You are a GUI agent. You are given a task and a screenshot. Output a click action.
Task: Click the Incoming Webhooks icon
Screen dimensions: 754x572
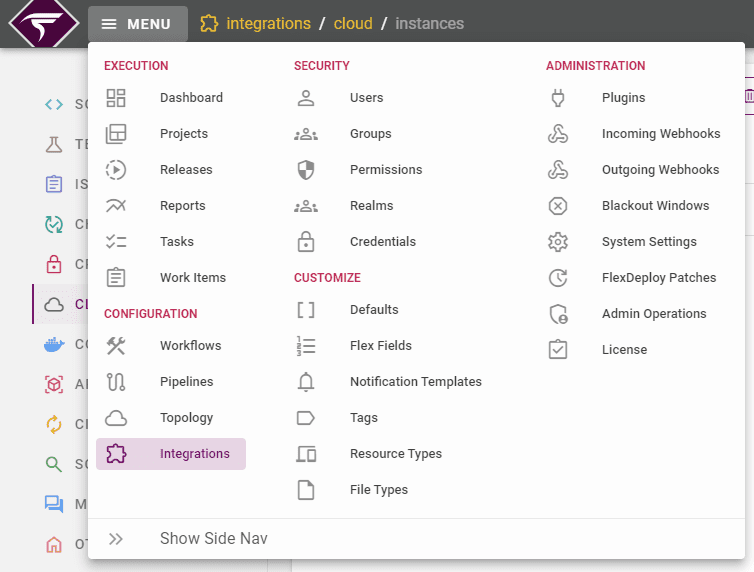tap(558, 134)
